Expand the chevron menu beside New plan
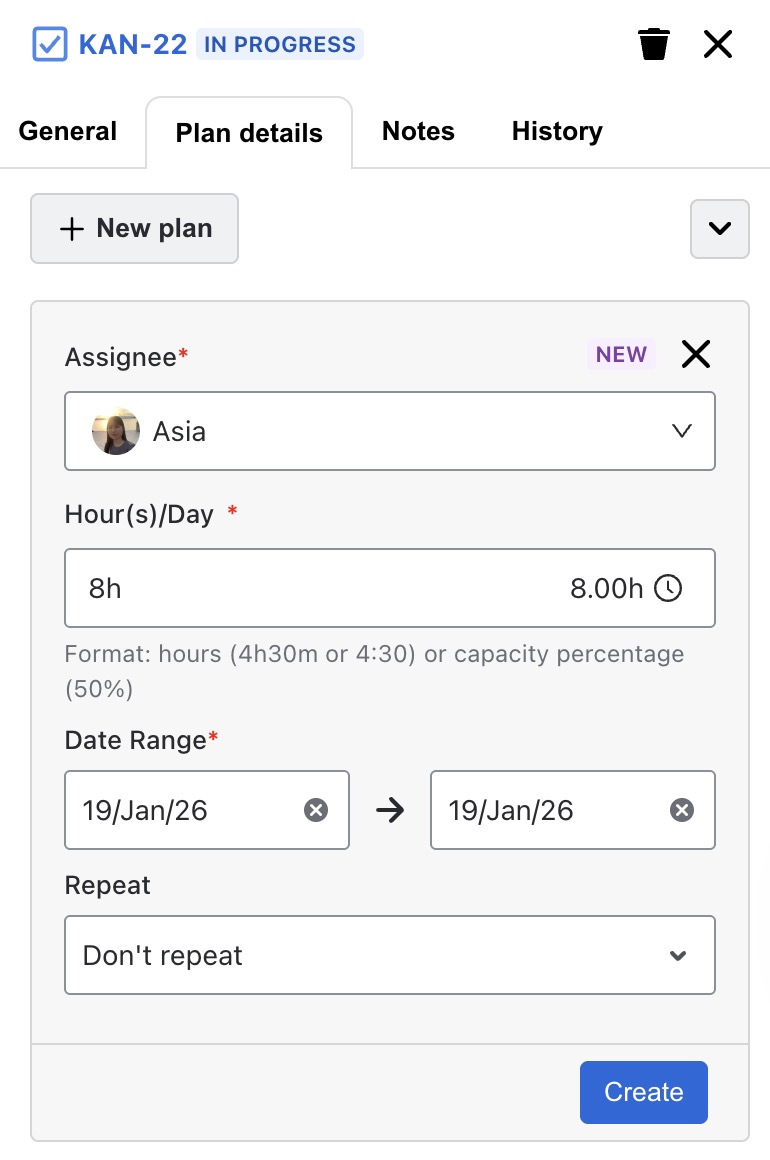 (x=719, y=228)
